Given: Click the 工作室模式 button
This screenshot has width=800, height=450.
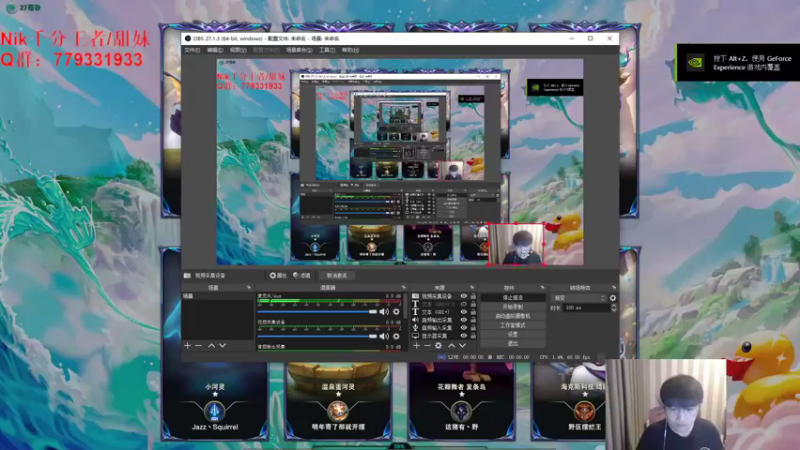Looking at the screenshot, I should [513, 325].
